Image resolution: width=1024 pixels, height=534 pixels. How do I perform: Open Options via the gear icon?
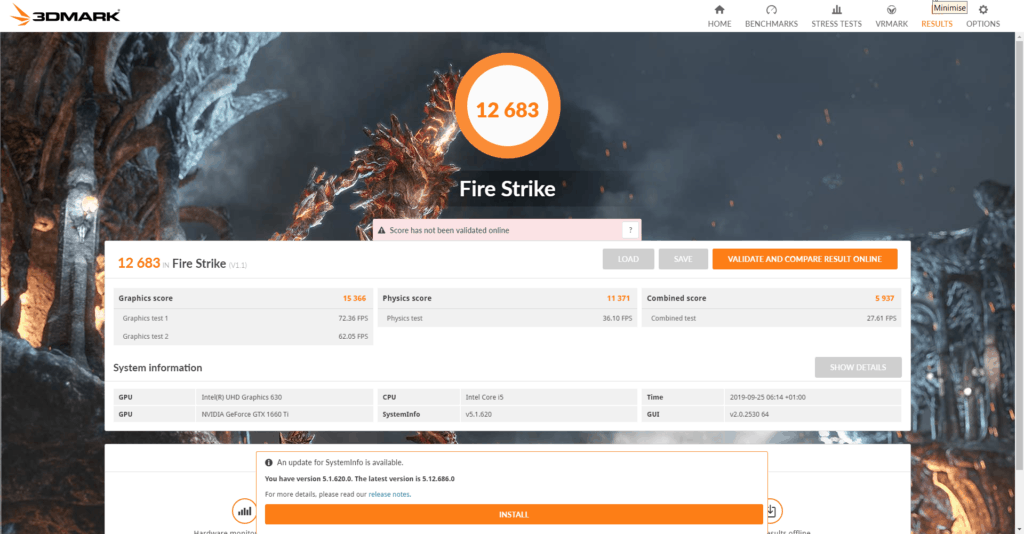[x=982, y=10]
